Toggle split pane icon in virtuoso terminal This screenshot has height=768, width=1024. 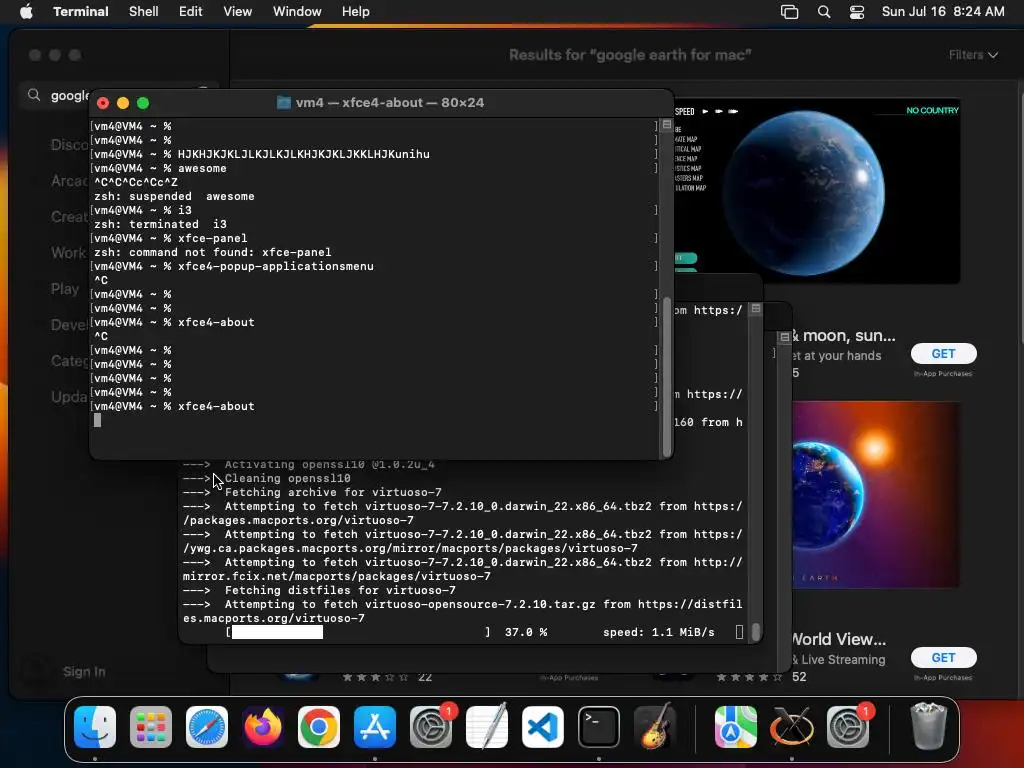(756, 308)
